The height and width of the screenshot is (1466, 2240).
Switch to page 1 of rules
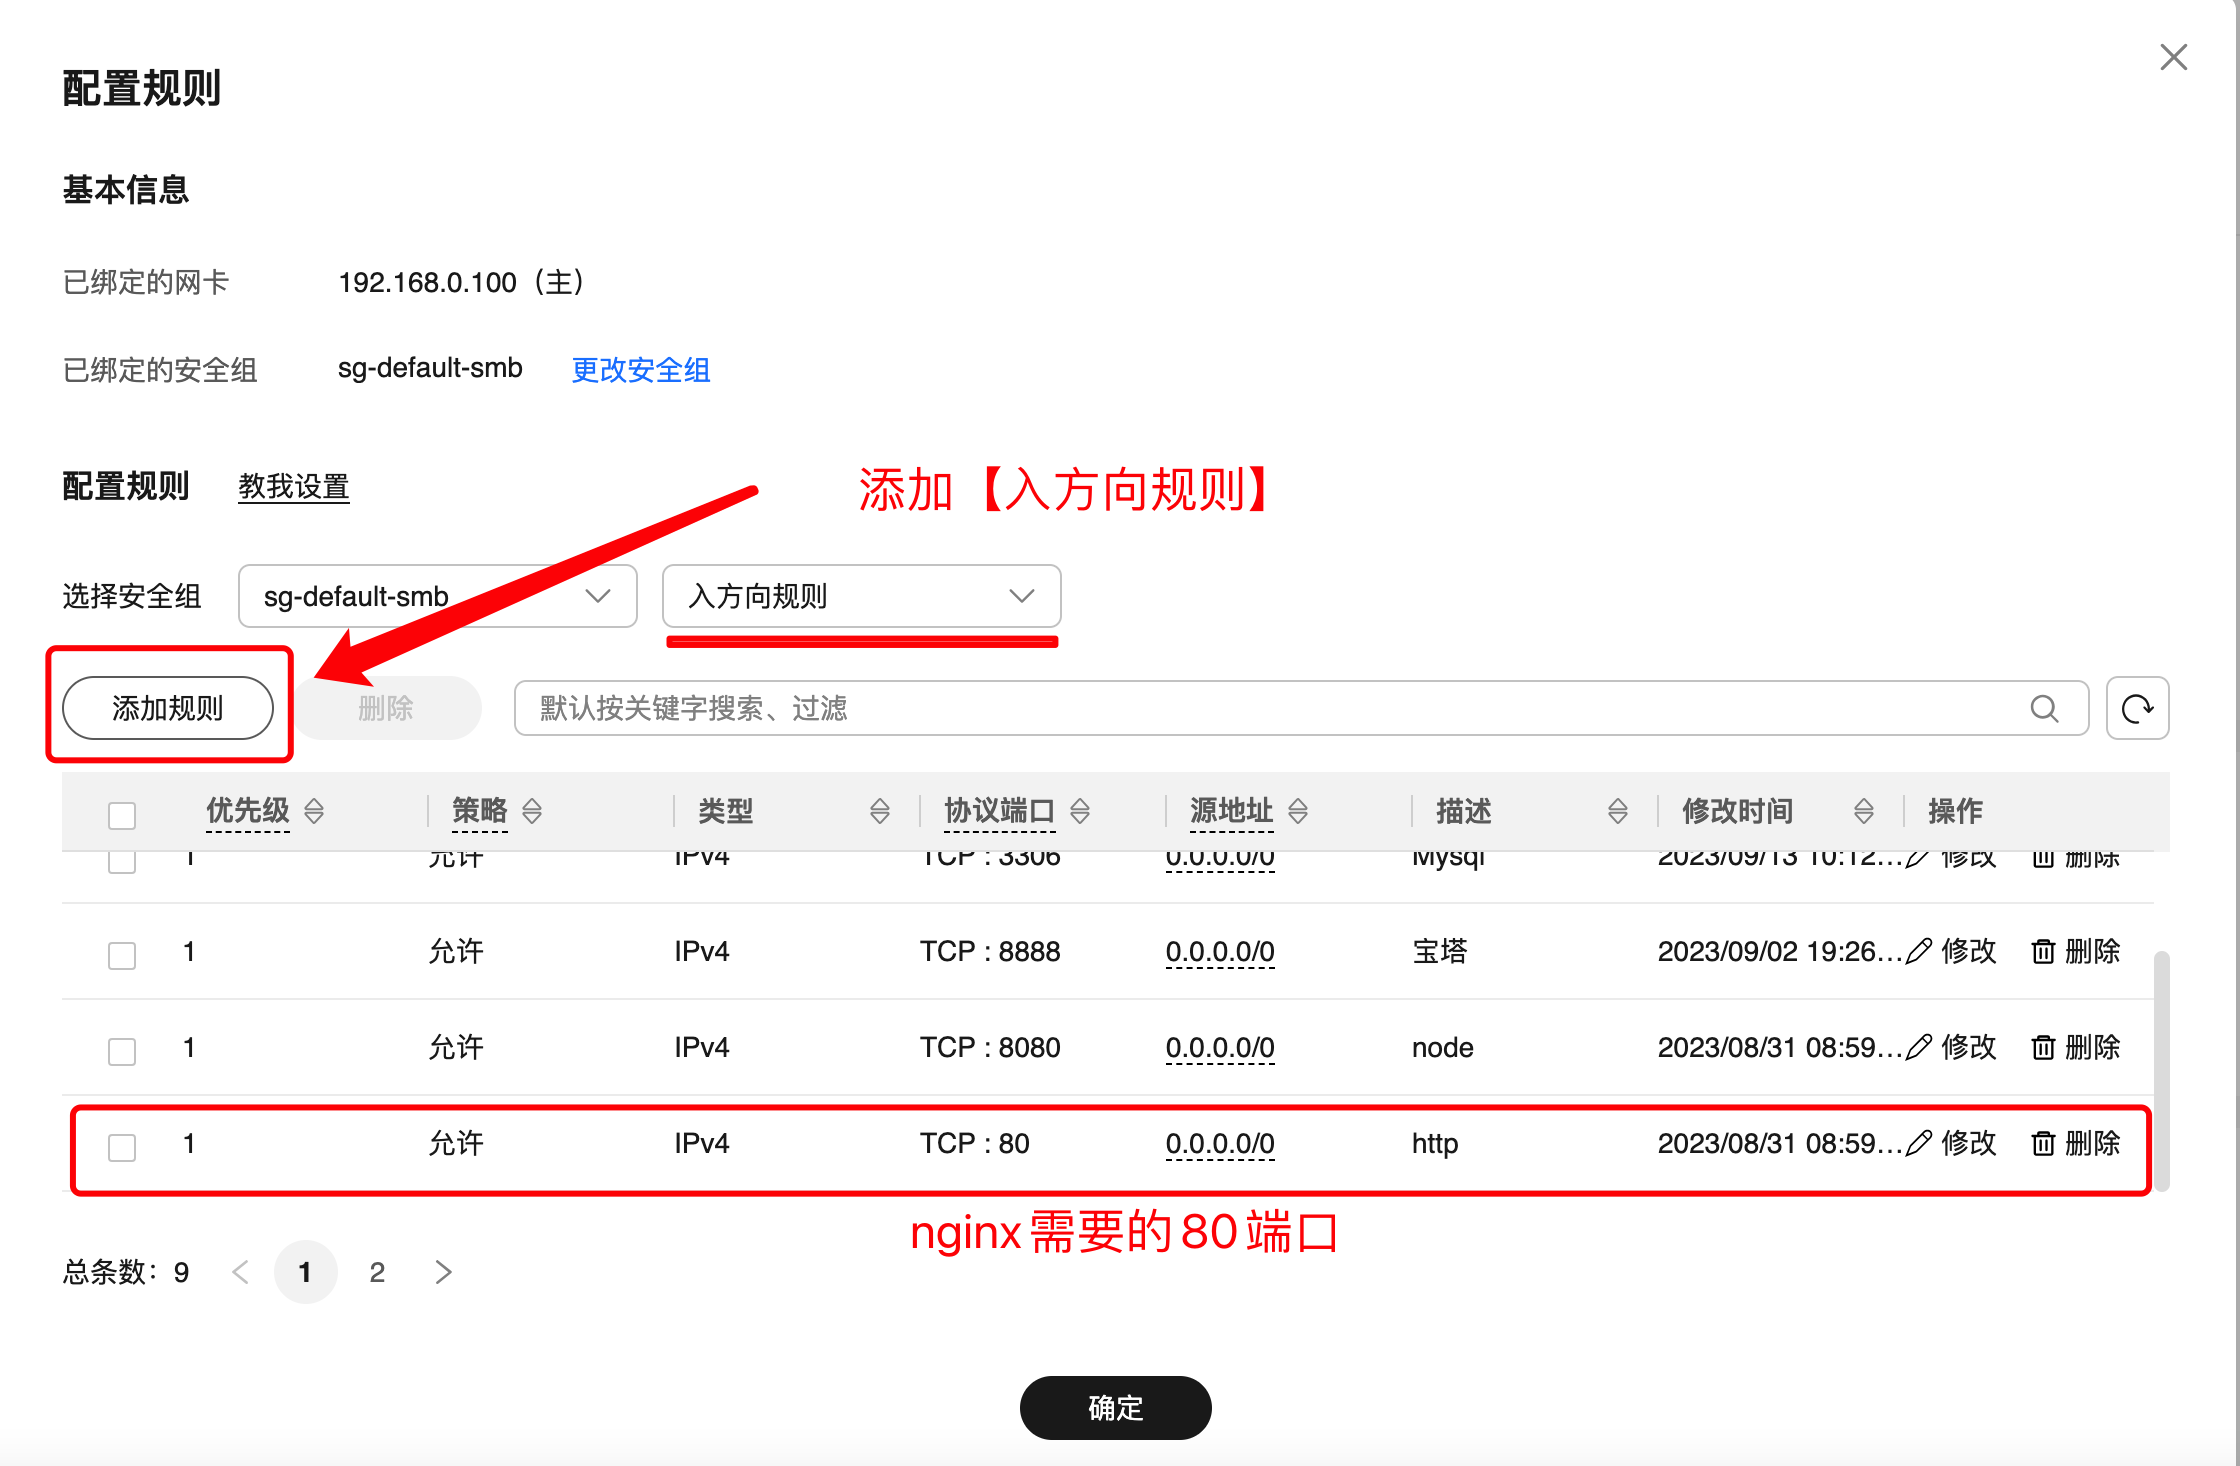[x=305, y=1272]
